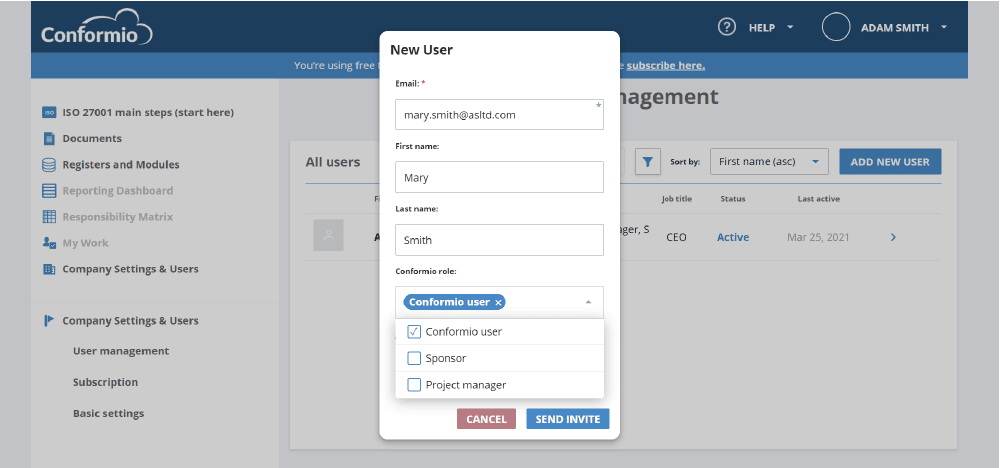Viewport: 1000px width, 468px height.
Task: Click the Email input field
Action: 499,115
